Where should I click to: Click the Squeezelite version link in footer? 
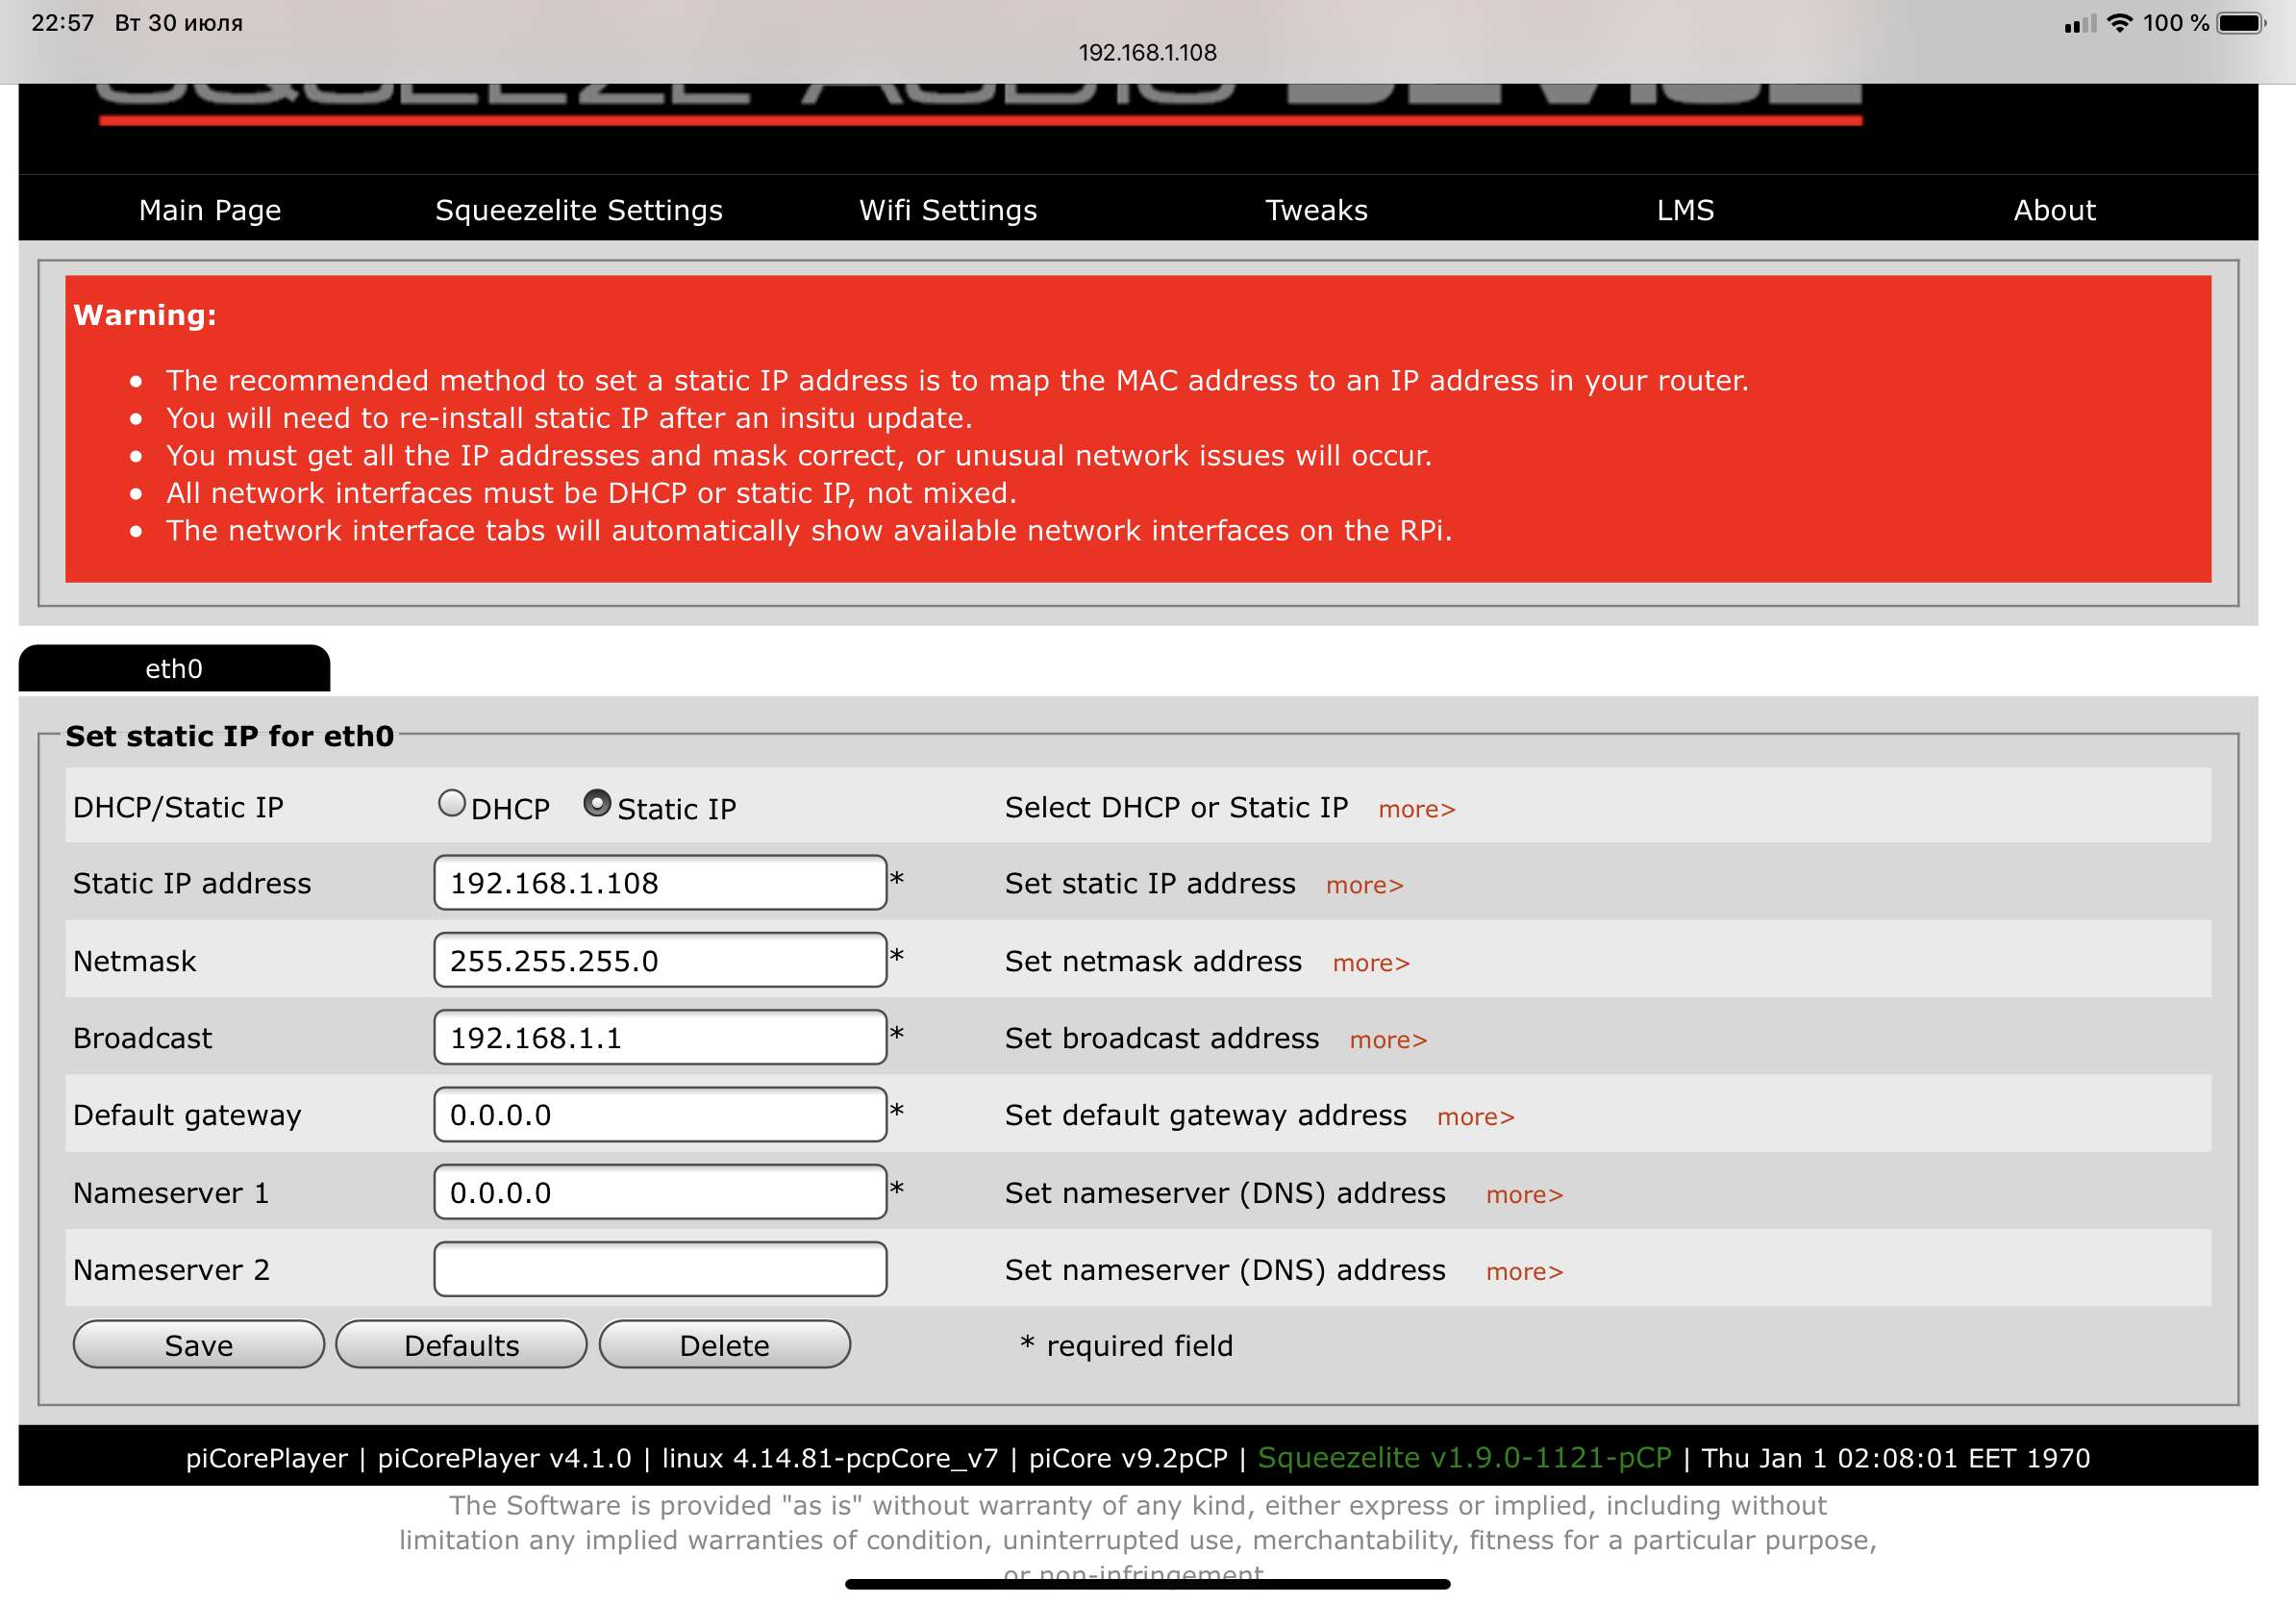pyautogui.click(x=1463, y=1458)
